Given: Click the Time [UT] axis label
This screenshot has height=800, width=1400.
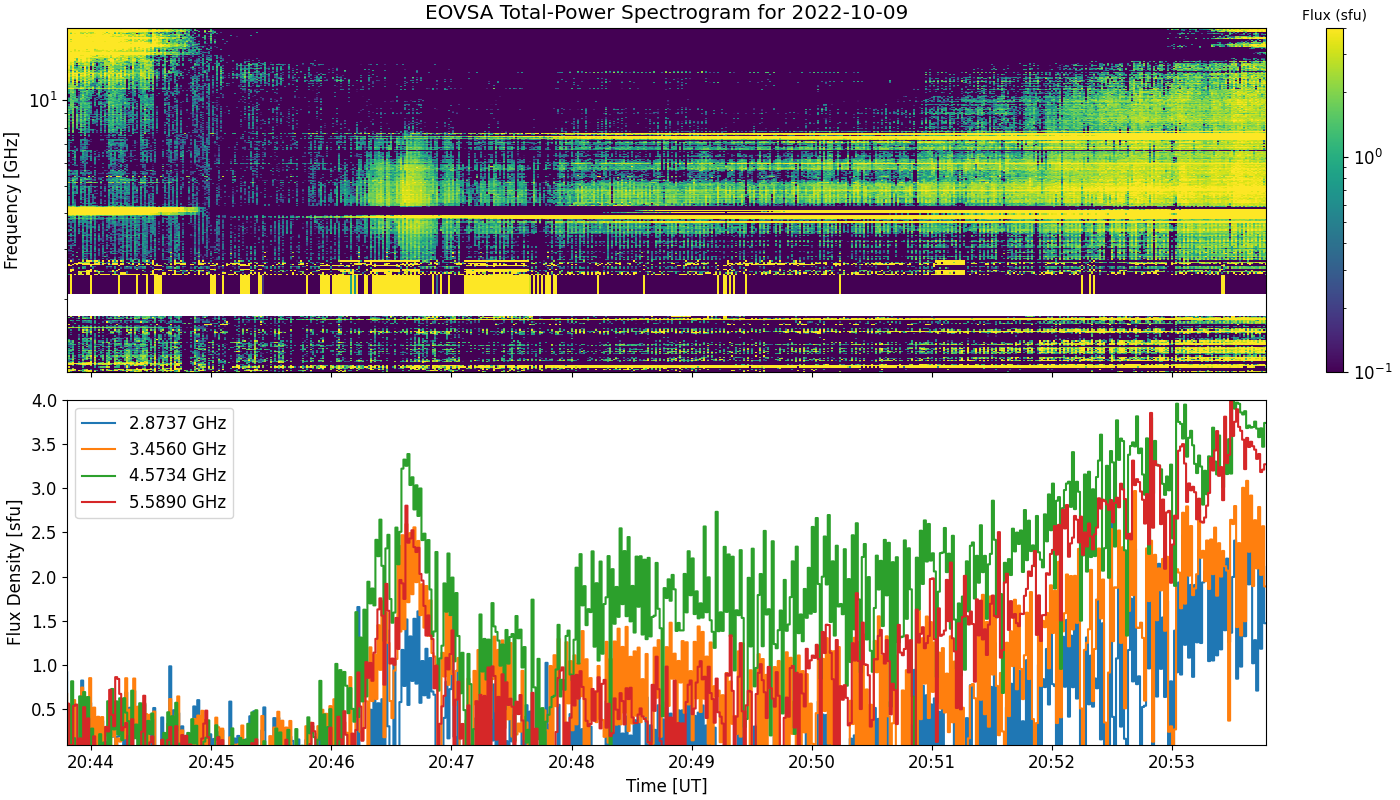Looking at the screenshot, I should click(666, 786).
